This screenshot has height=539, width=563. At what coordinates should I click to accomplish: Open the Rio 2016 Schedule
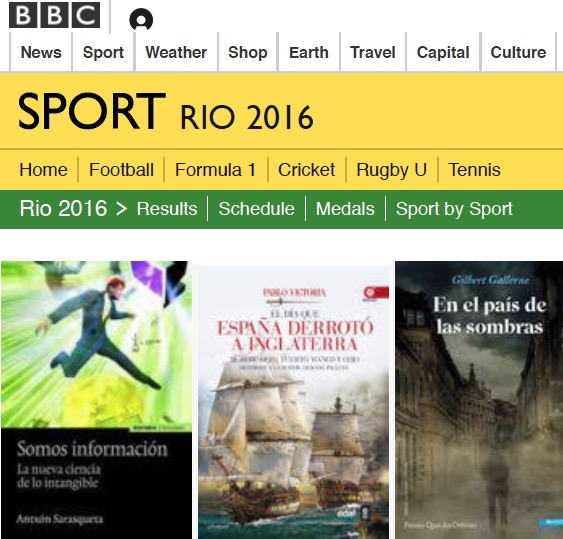tap(256, 209)
